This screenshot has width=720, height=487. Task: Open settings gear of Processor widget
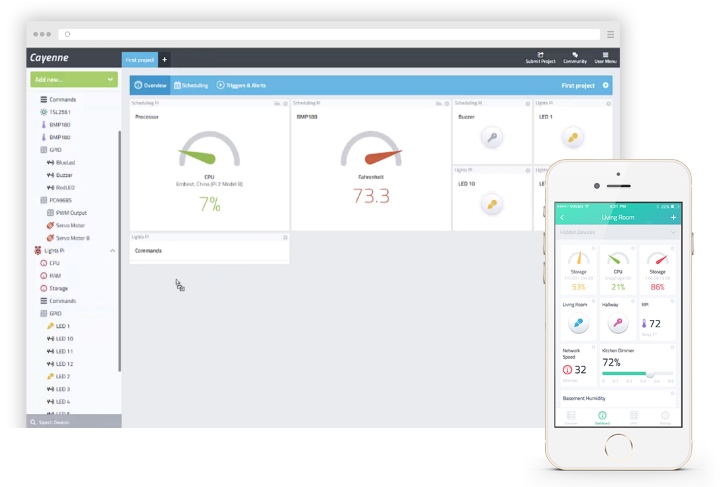285,104
